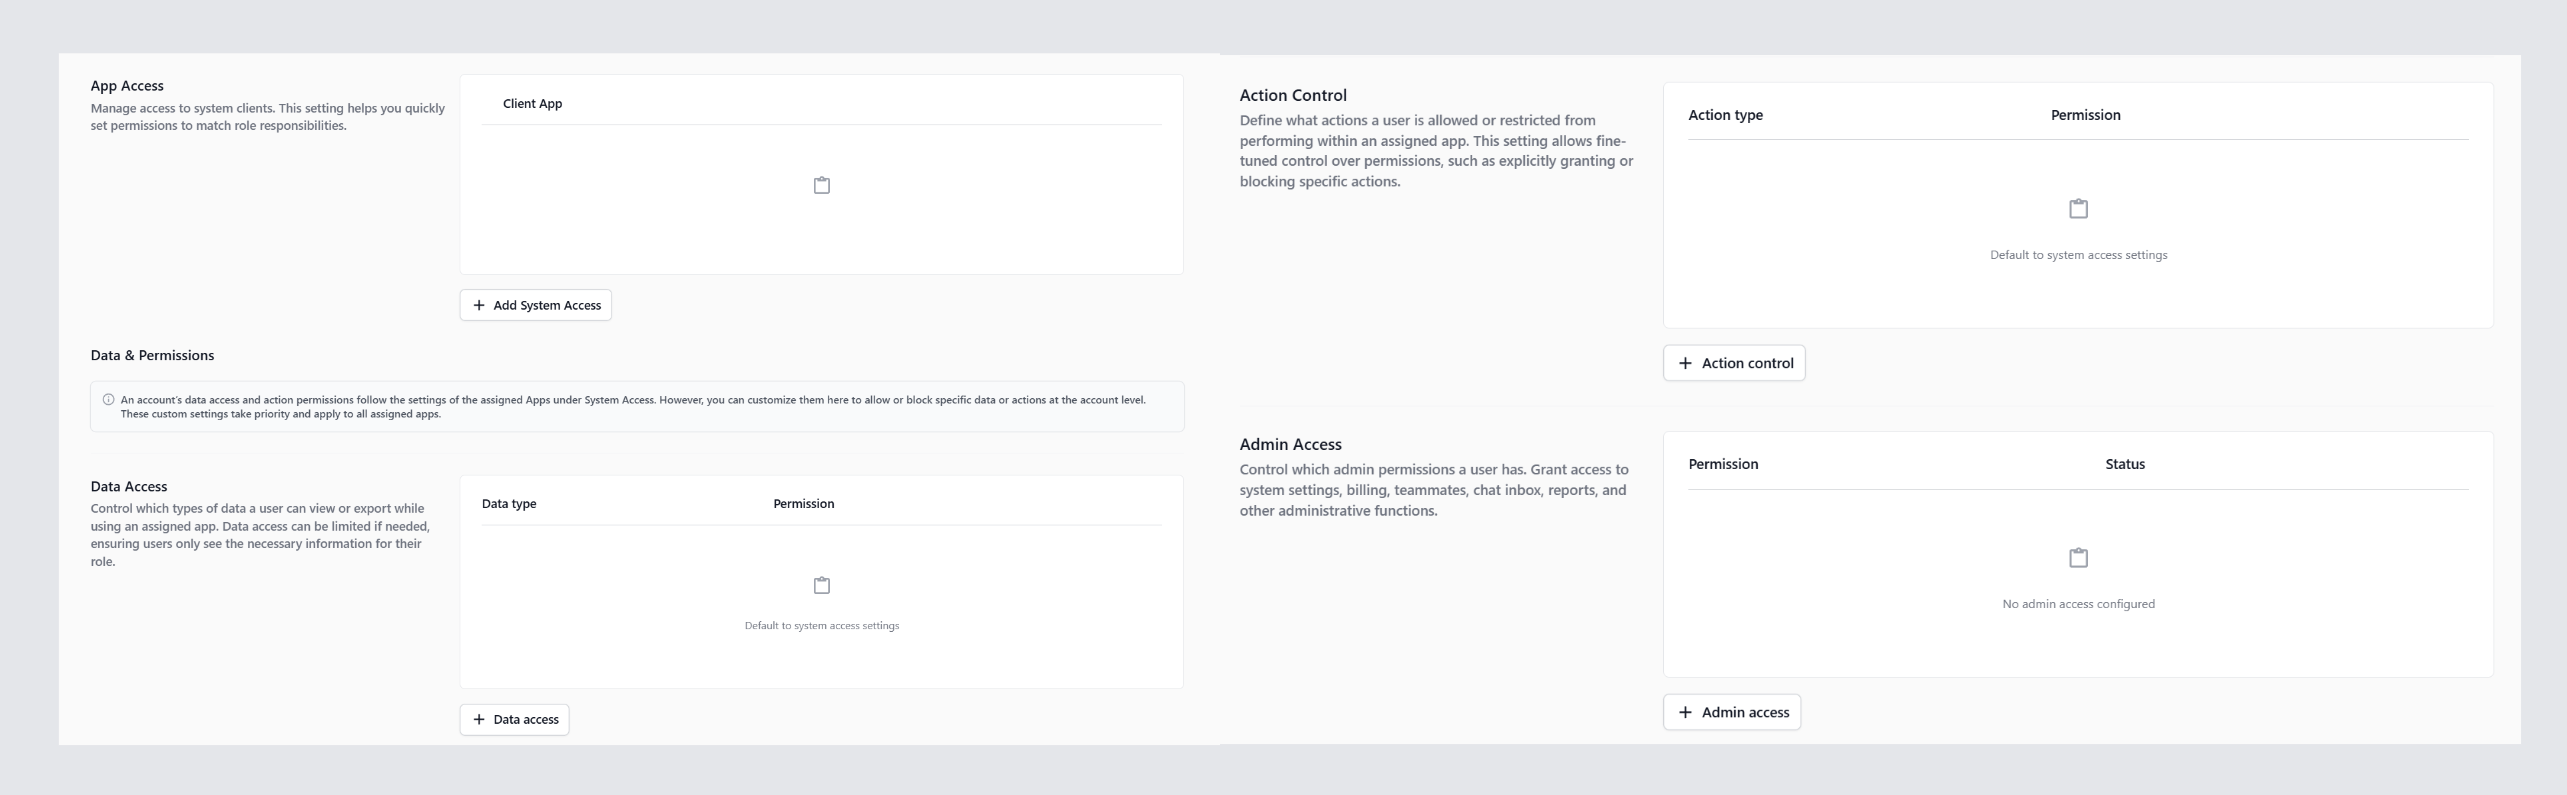Select the Status column header

pyautogui.click(x=2124, y=464)
